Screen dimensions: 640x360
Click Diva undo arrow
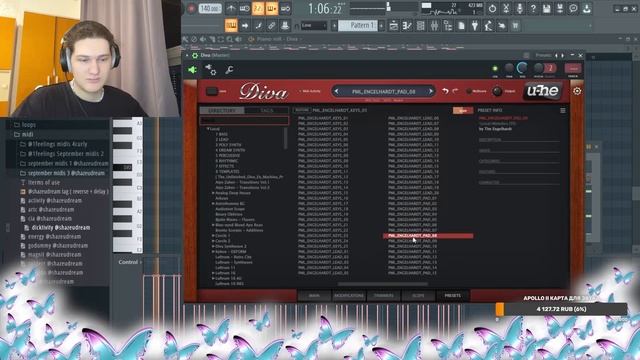(x=445, y=91)
